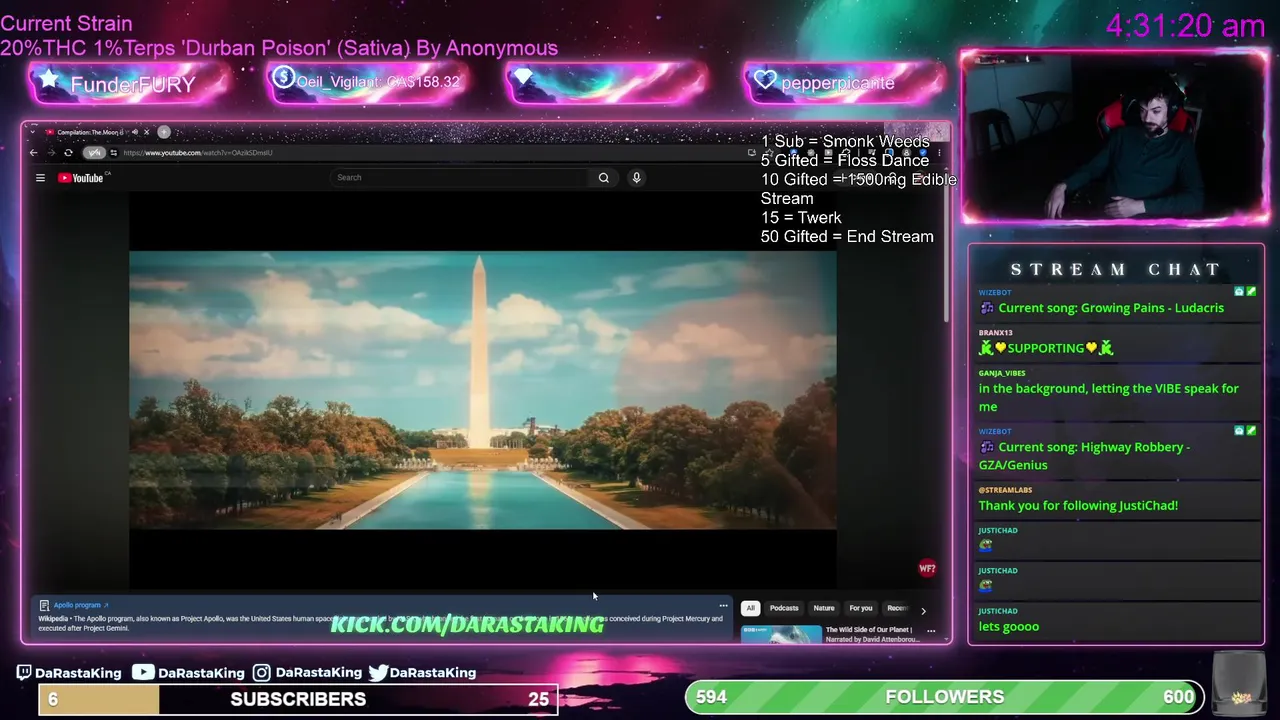Click the YouTube search magnifier button
Screen dimensions: 1280x720
click(604, 178)
